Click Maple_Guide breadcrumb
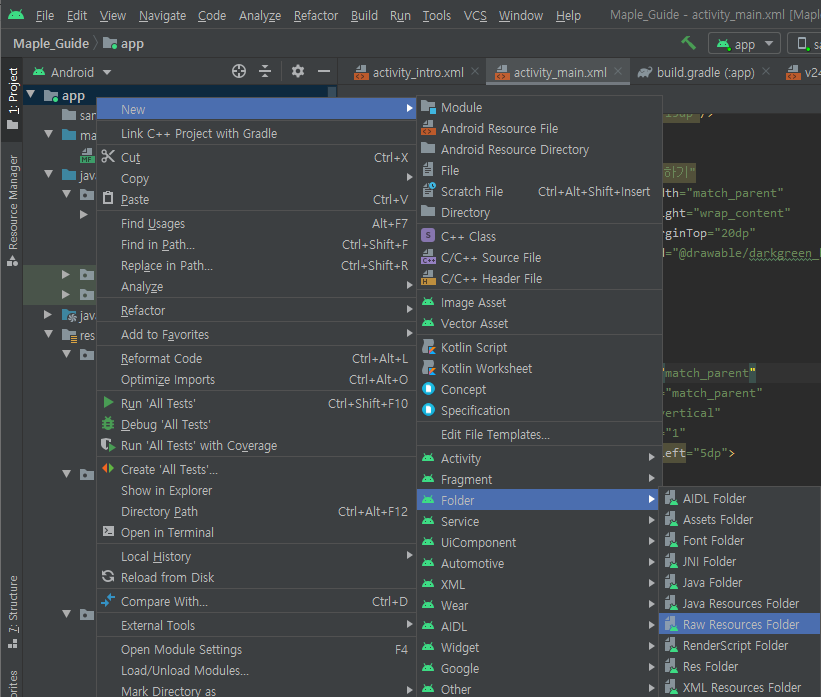This screenshot has width=821, height=697. coord(51,43)
